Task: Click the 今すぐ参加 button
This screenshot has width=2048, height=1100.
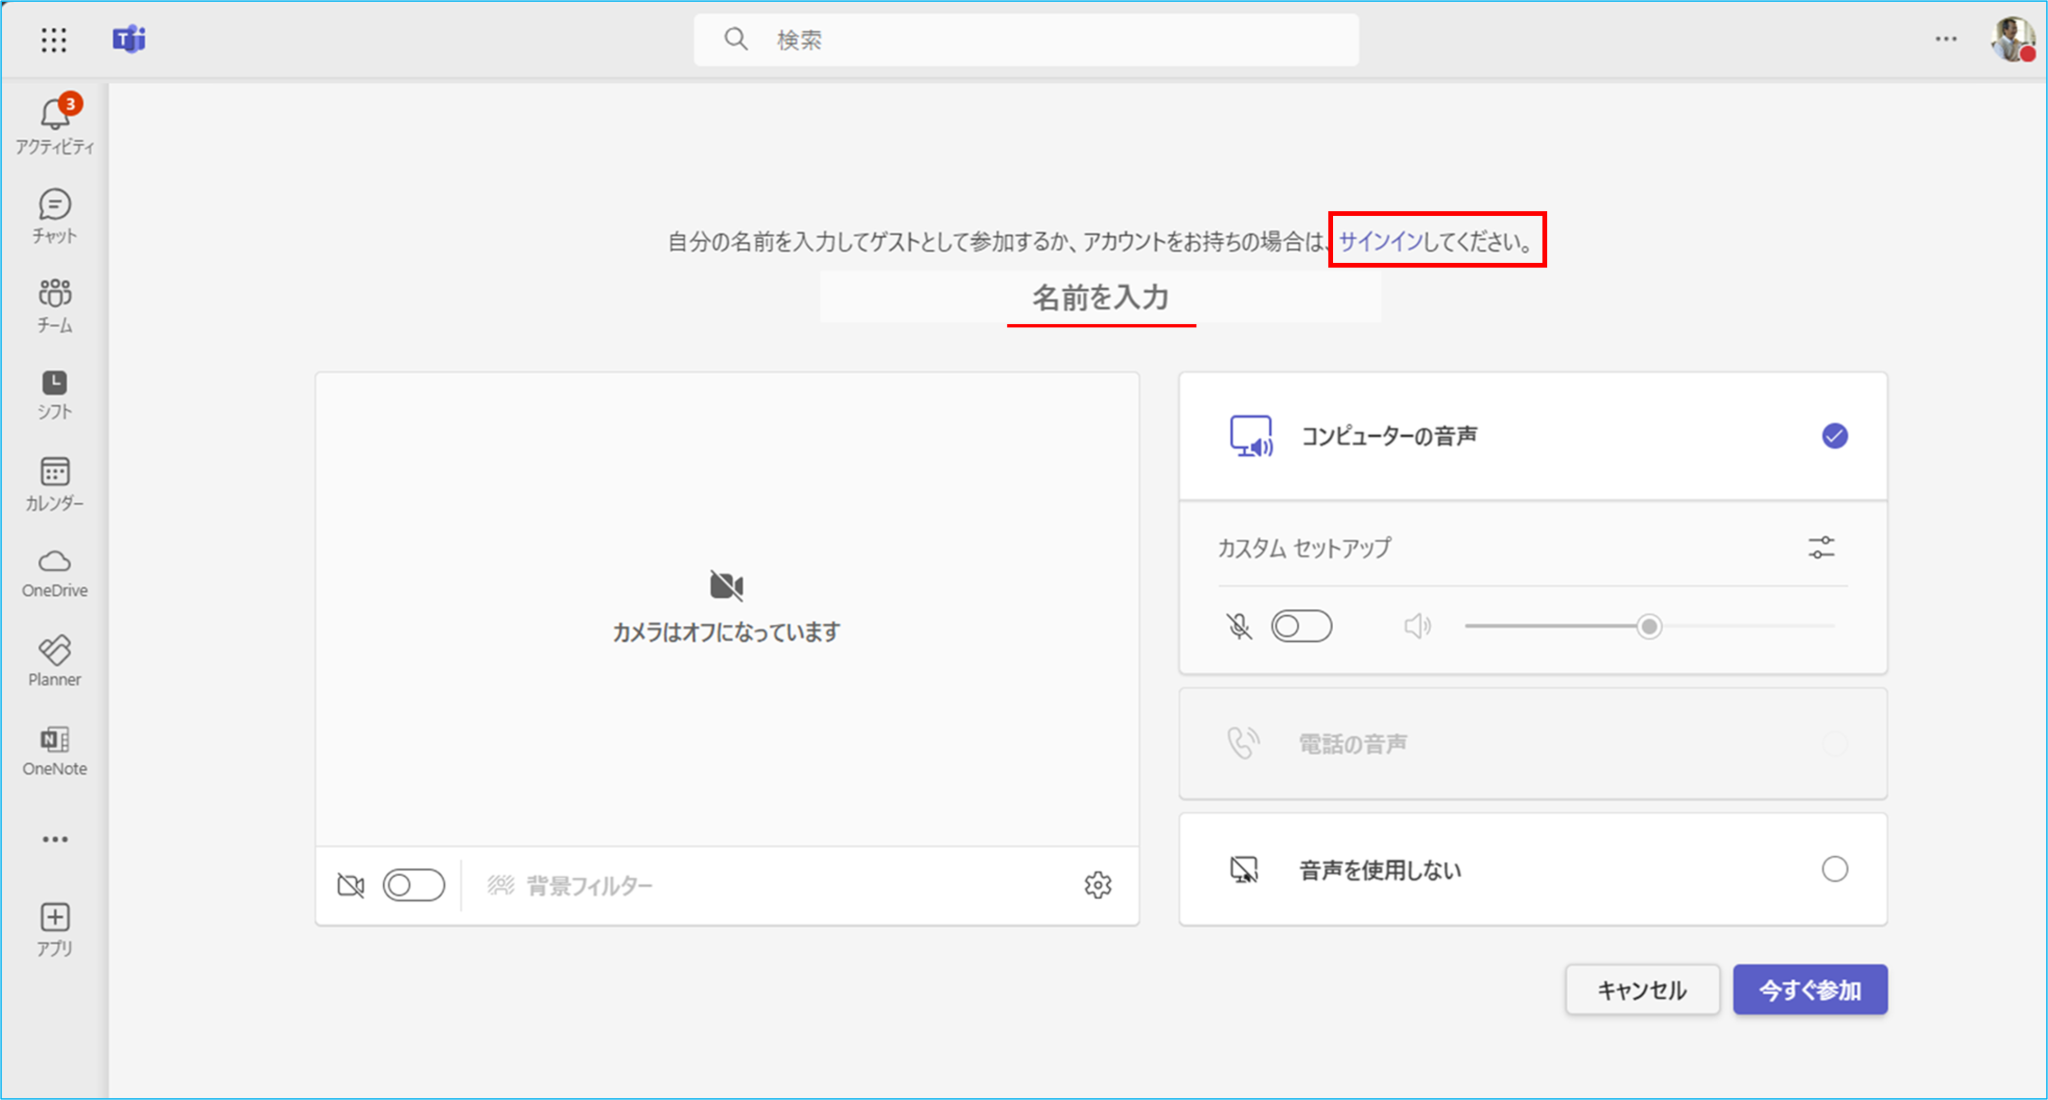Action: coord(1809,990)
